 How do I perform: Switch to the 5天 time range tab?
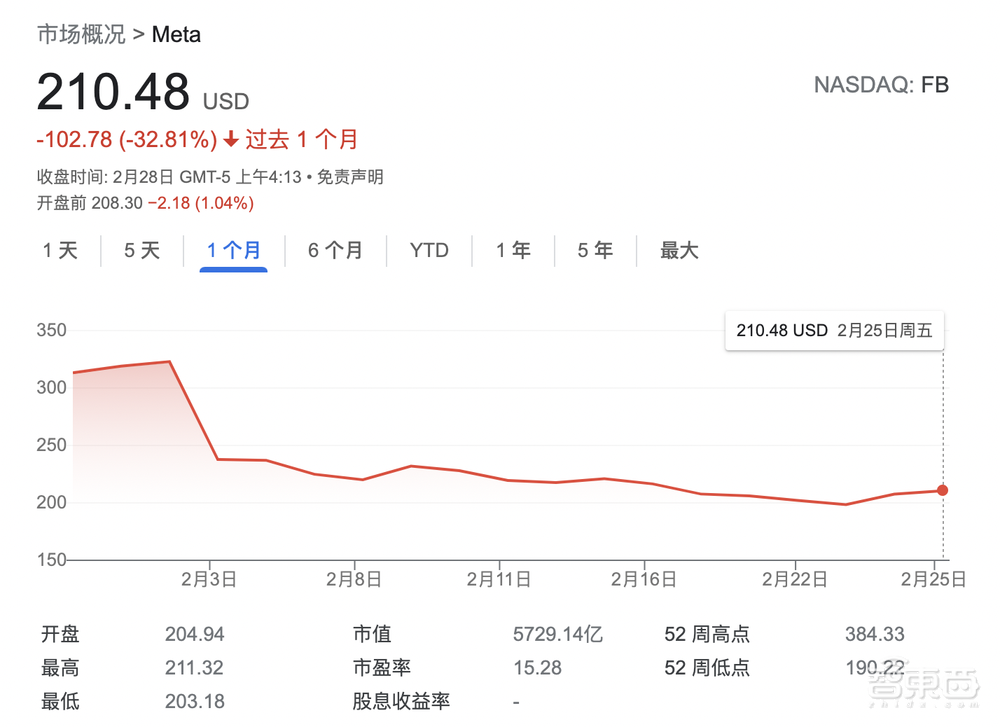[x=142, y=250]
